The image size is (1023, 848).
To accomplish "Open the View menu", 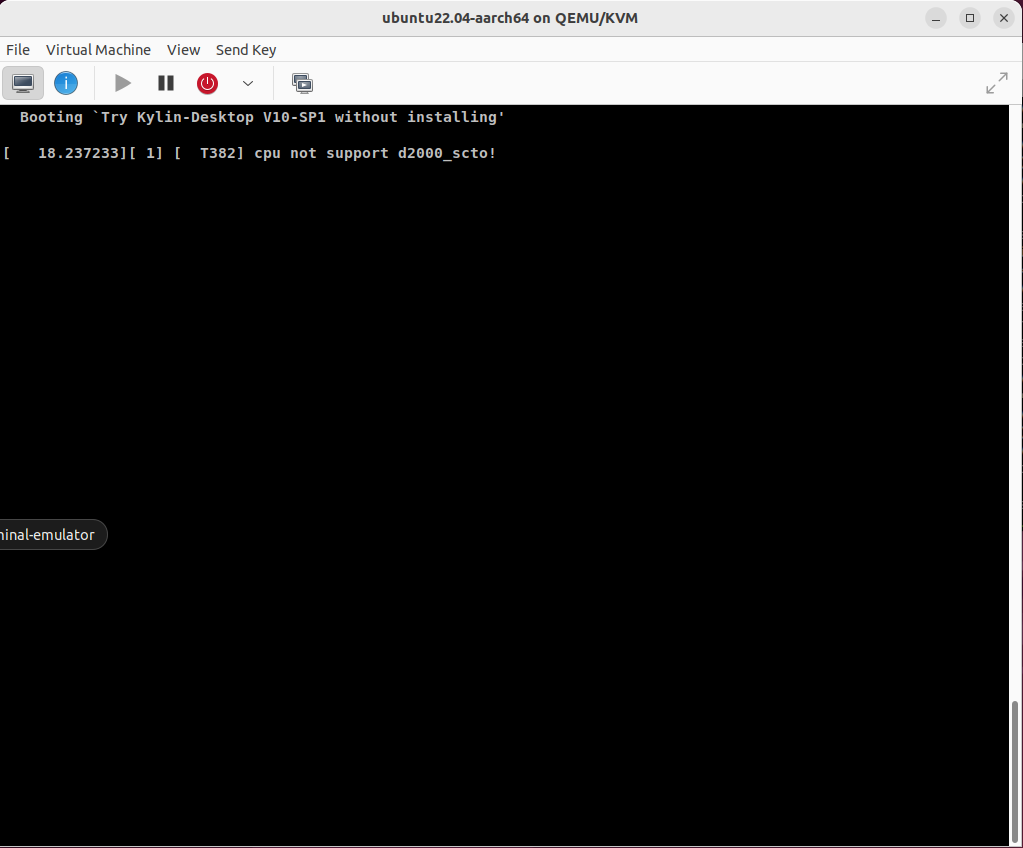I will 183,50.
